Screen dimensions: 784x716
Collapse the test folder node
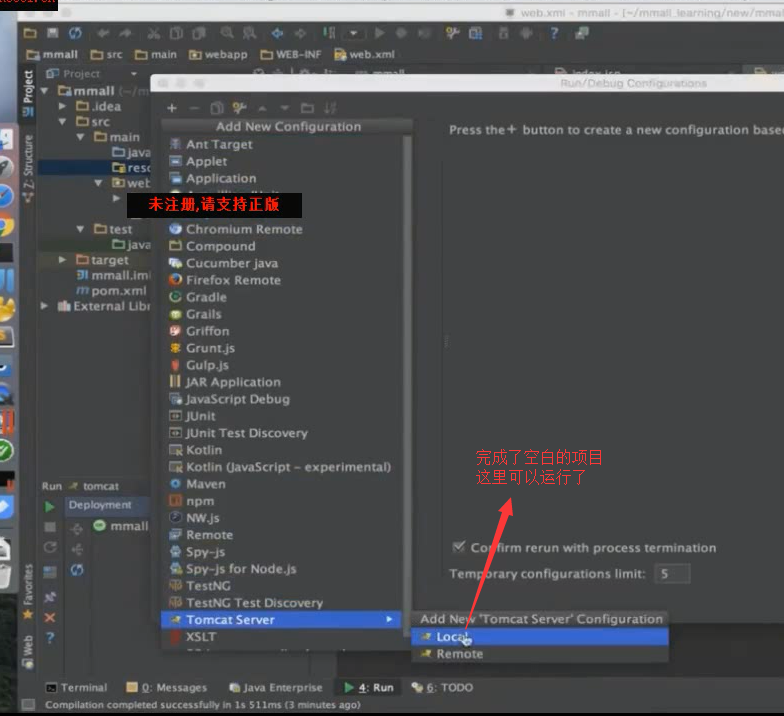pyautogui.click(x=80, y=229)
